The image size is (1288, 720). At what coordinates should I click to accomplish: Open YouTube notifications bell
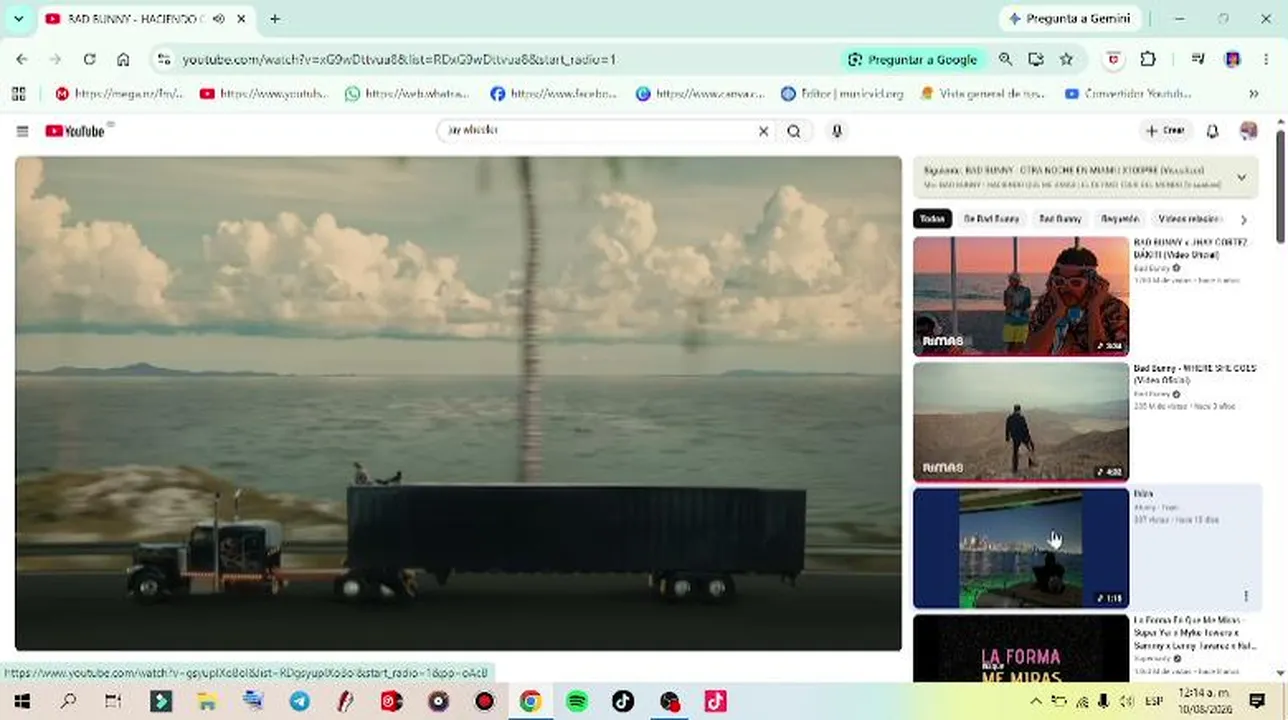pos(1212,131)
